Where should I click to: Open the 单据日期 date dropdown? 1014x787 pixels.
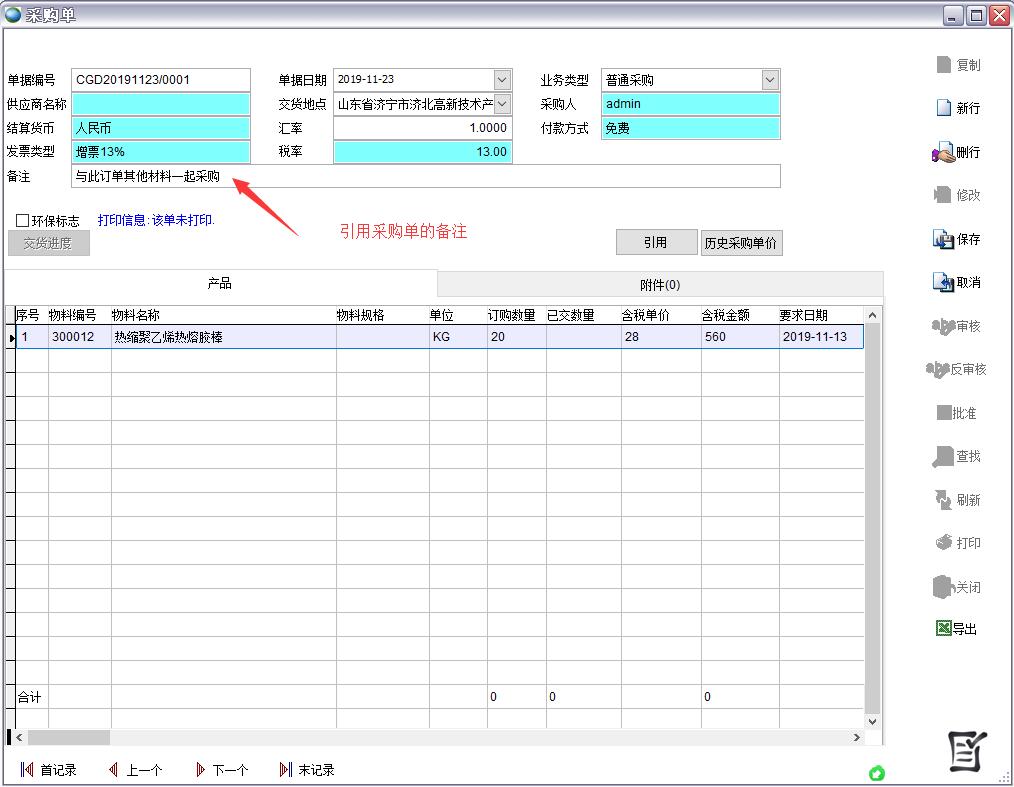coord(502,80)
